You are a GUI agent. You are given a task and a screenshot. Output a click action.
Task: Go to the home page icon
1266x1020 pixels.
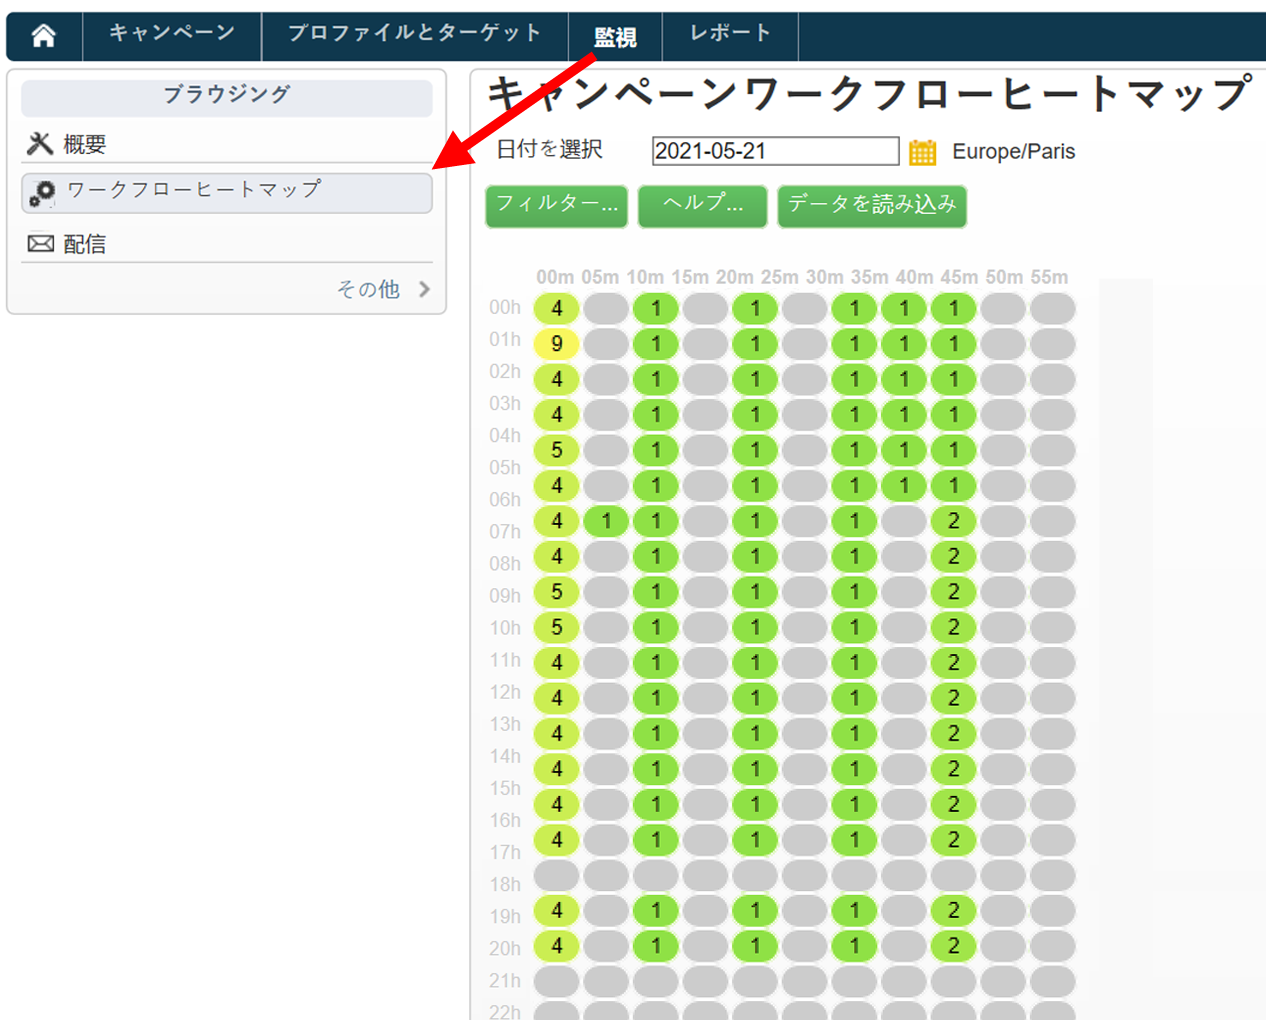pos(43,36)
